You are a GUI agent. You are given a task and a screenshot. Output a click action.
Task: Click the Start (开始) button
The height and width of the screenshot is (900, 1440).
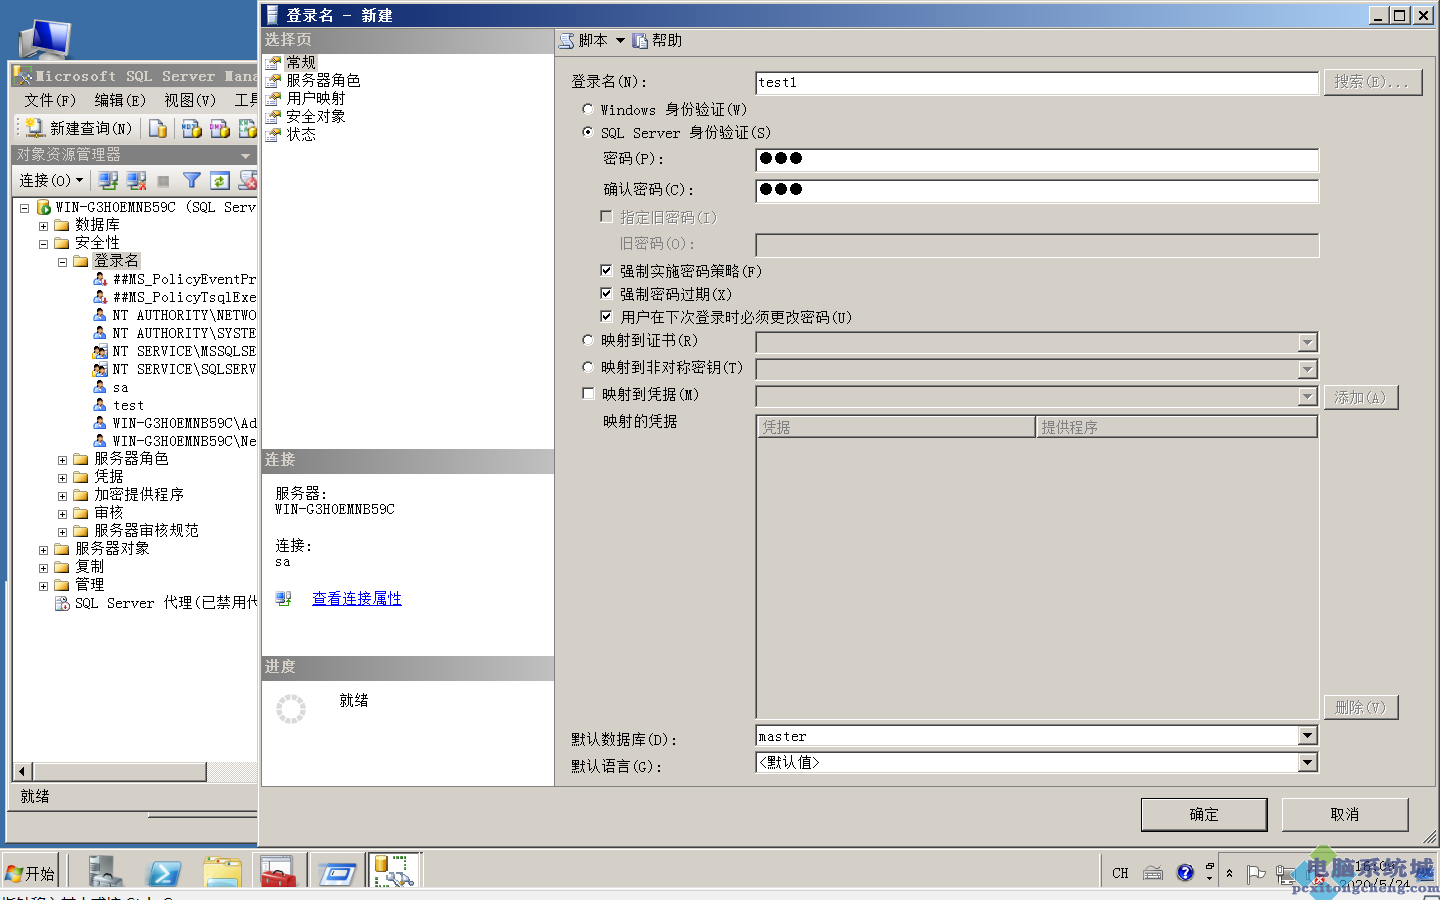pyautogui.click(x=31, y=873)
